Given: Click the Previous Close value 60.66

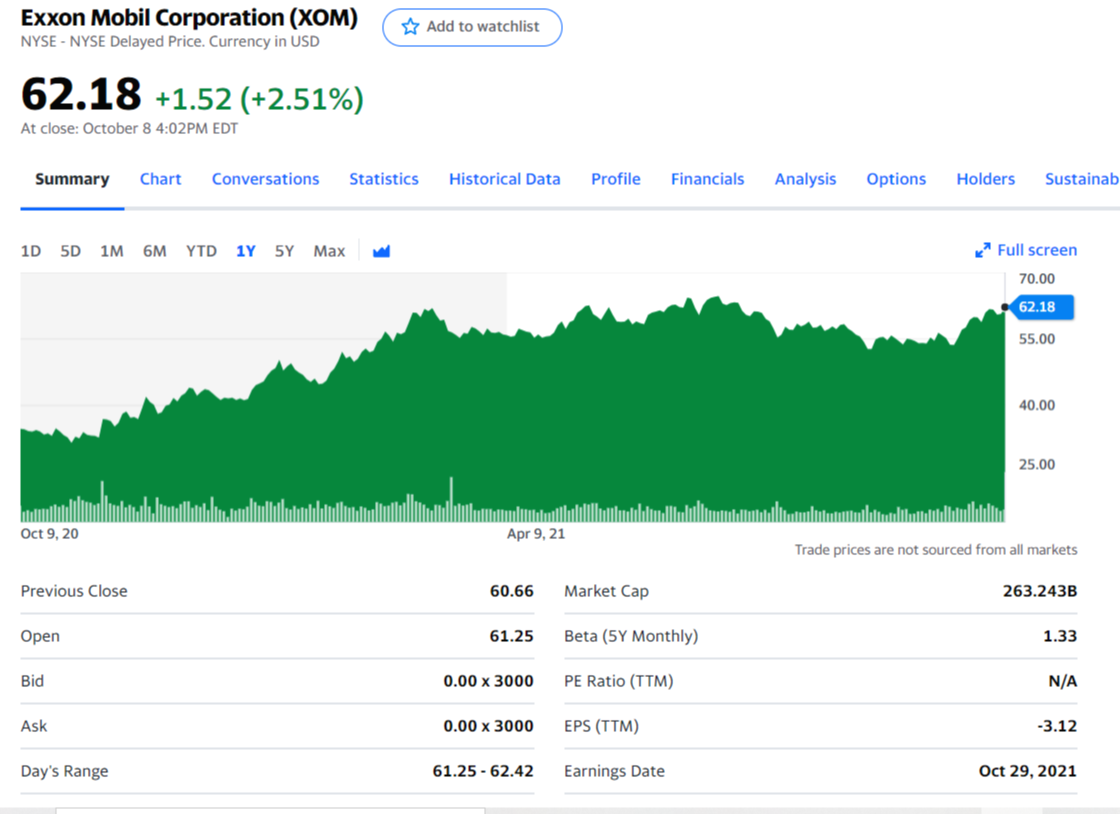Looking at the screenshot, I should coord(511,591).
